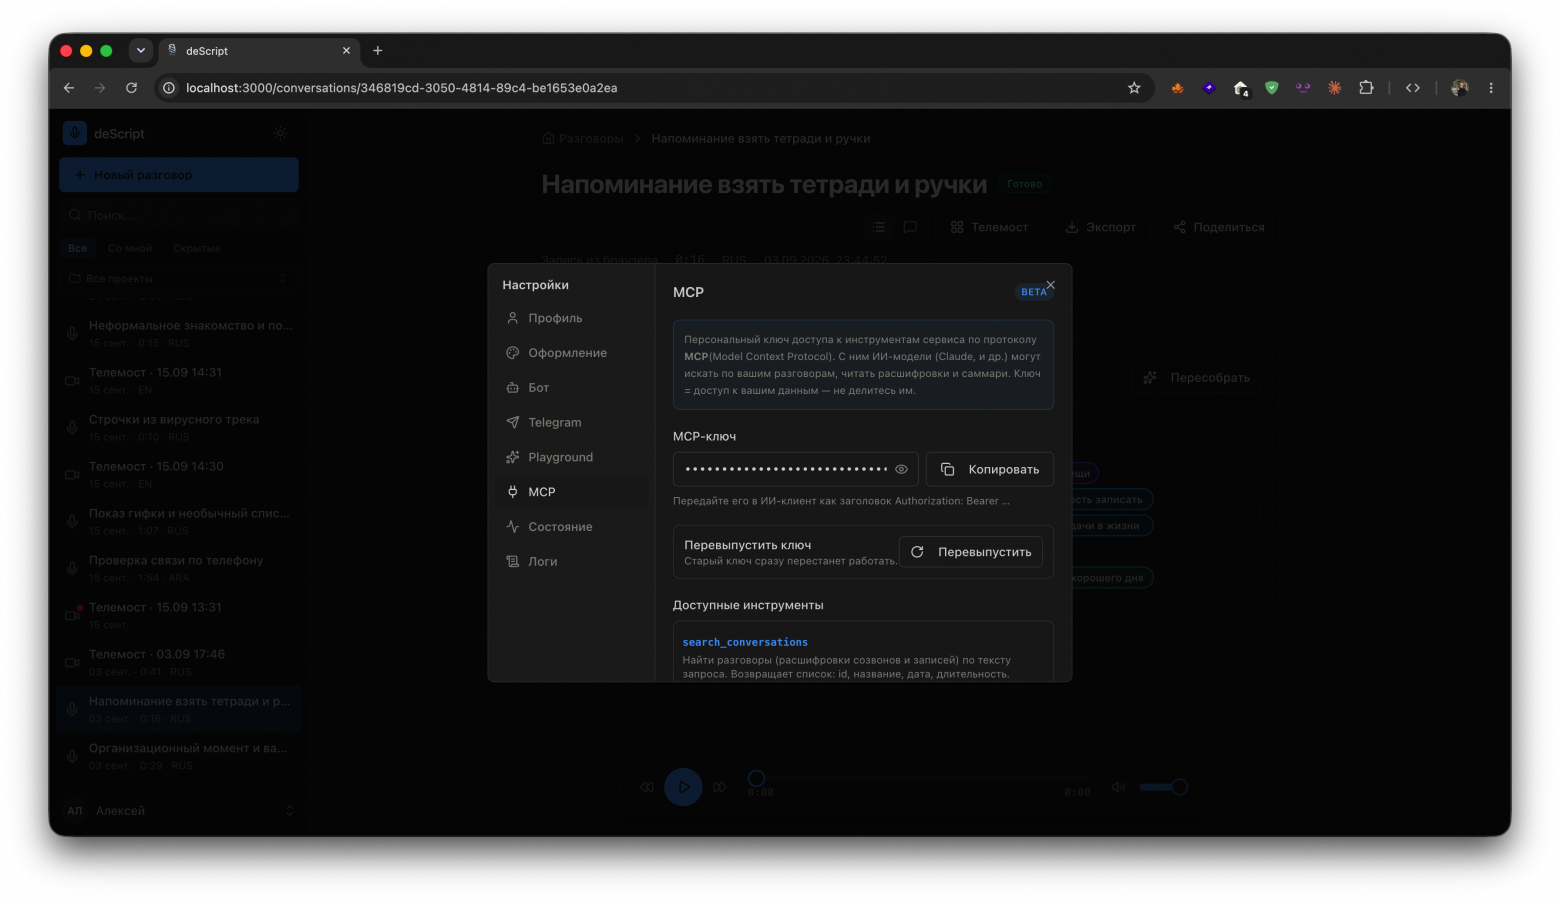Close the Настройки dialog
1560x901 pixels.
pyautogui.click(x=1050, y=285)
